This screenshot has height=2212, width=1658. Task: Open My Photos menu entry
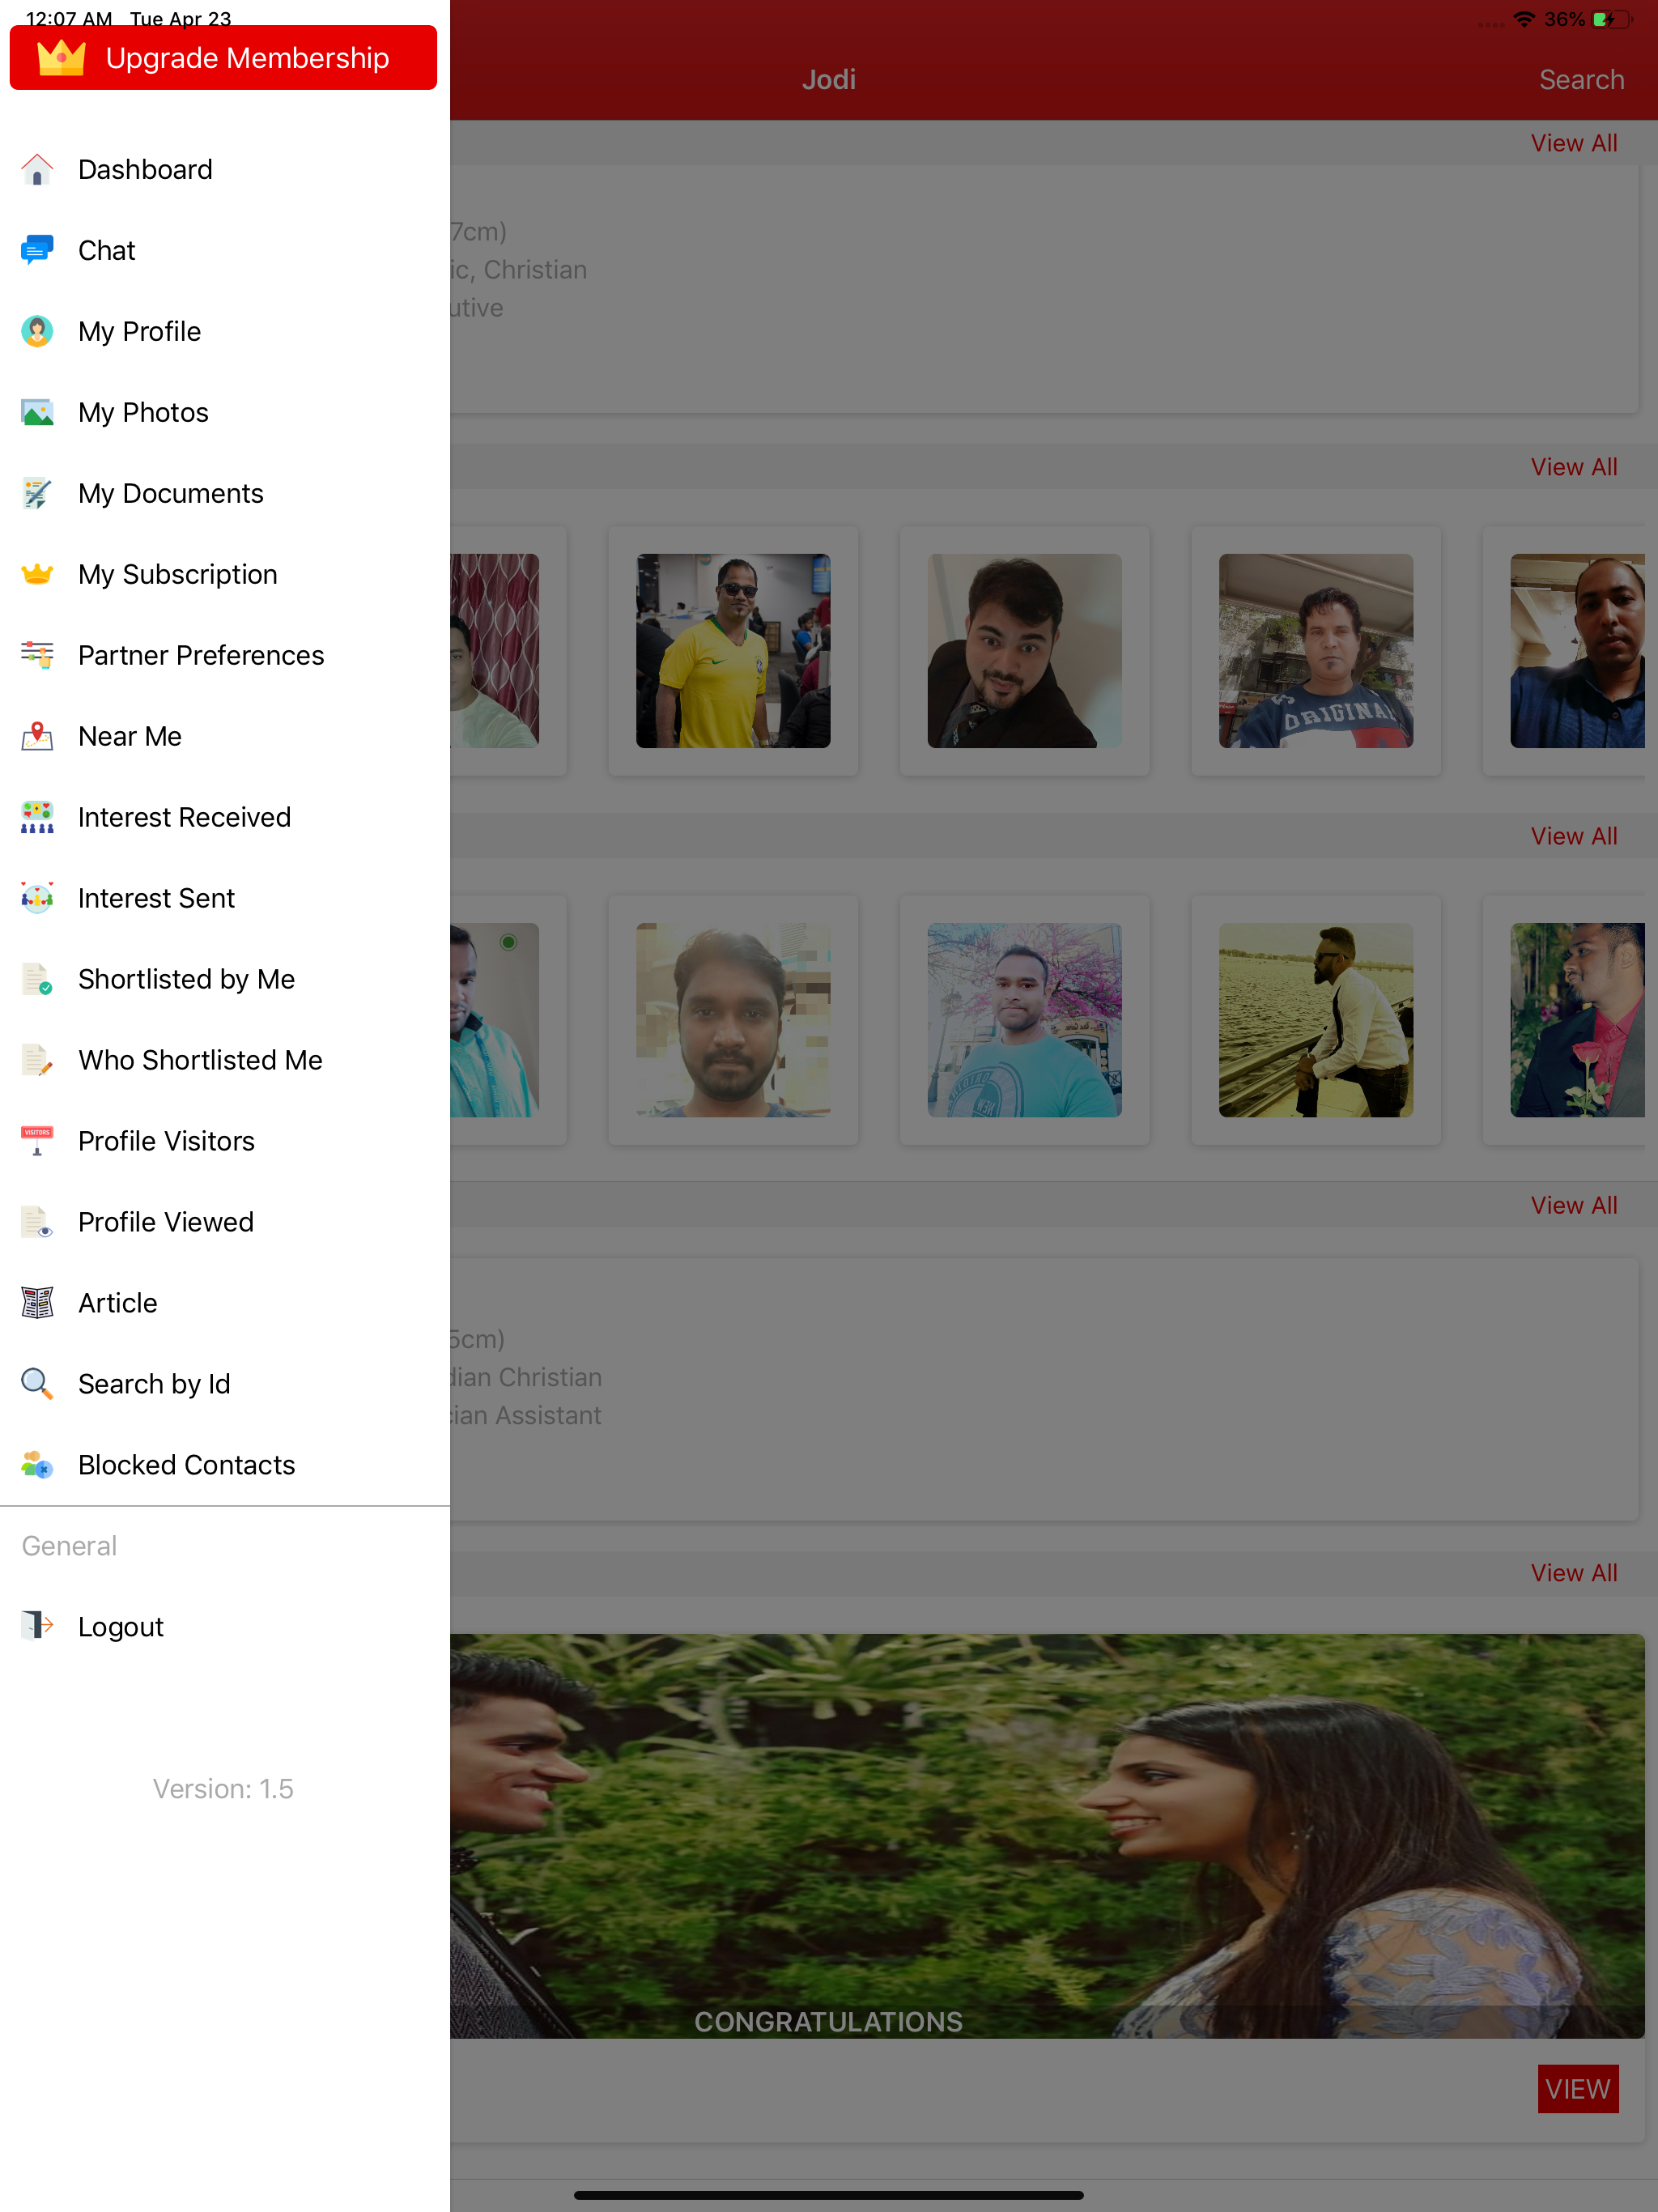(225, 412)
